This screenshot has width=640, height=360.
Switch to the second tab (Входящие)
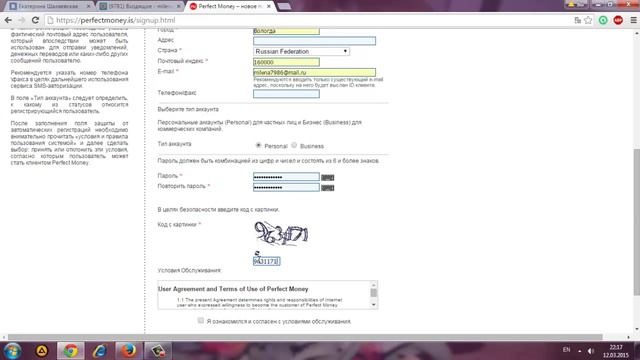pyautogui.click(x=140, y=6)
